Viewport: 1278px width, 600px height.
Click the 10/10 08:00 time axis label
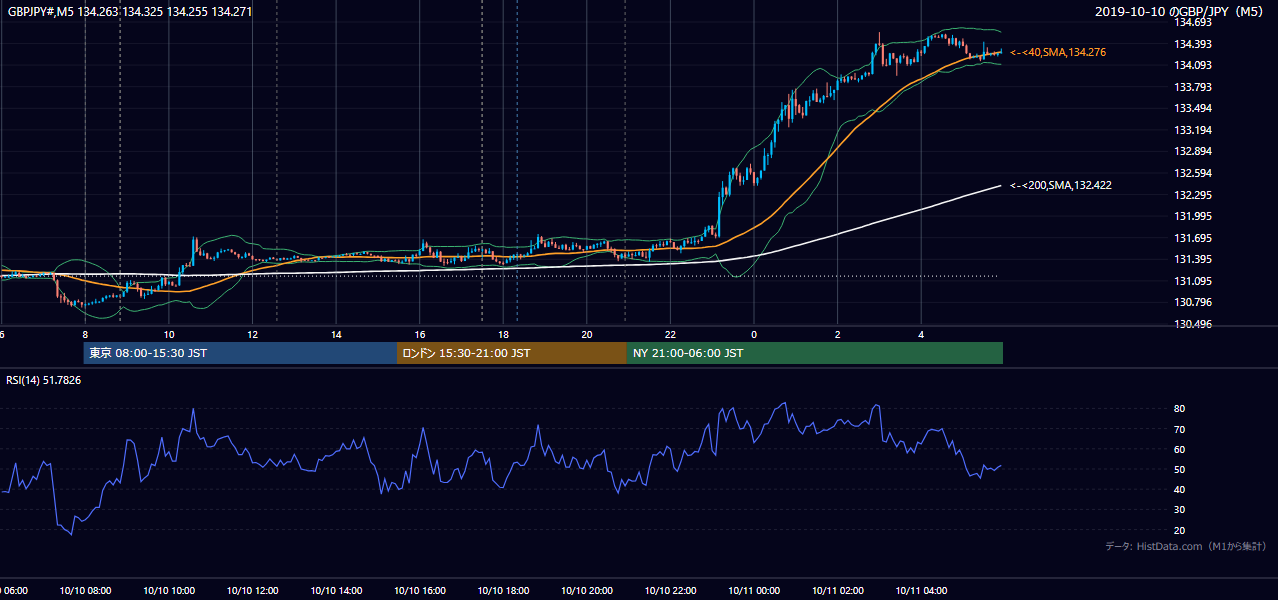(x=85, y=591)
